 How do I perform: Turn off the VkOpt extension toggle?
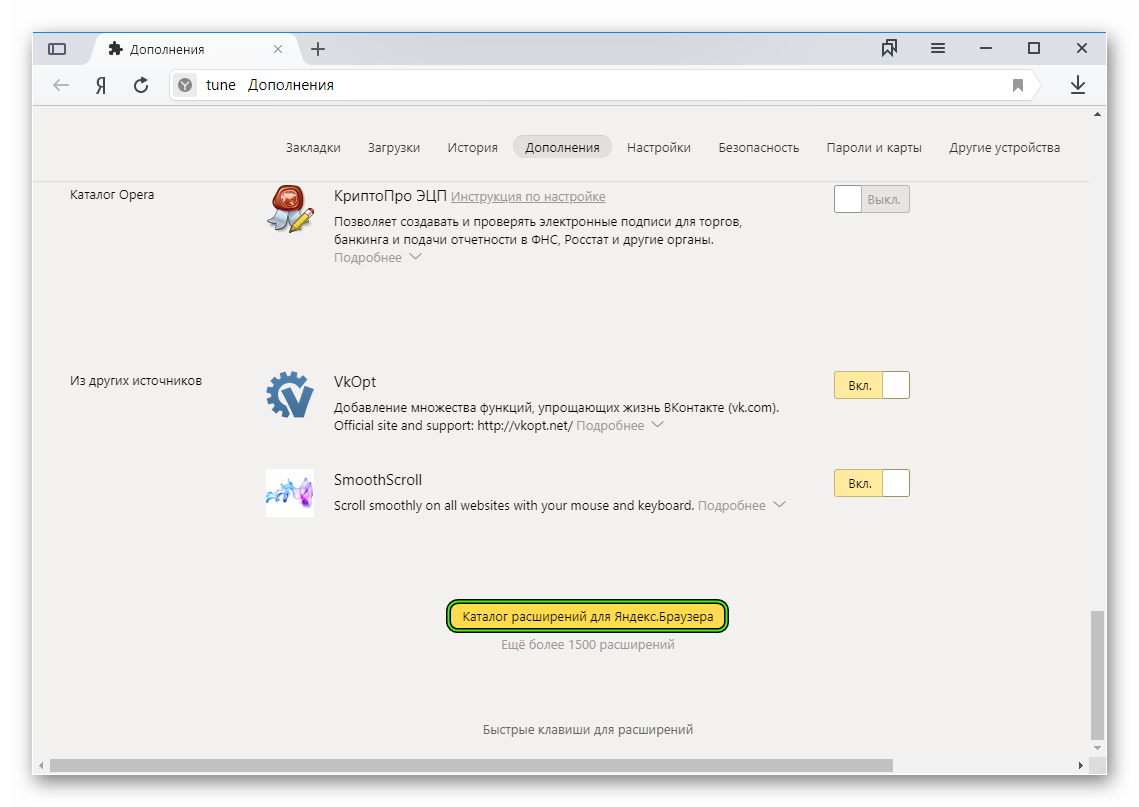coord(871,385)
